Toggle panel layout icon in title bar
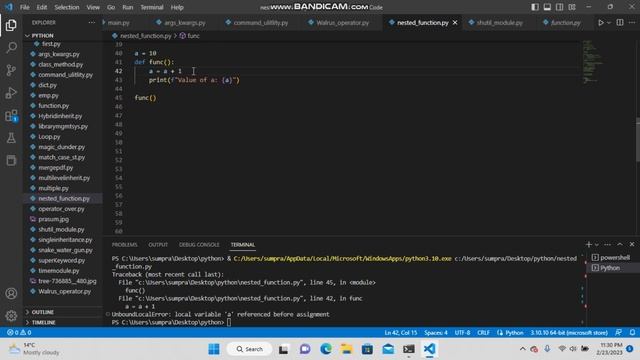Image resolution: width=640 pixels, height=360 pixels. click(x=547, y=7)
